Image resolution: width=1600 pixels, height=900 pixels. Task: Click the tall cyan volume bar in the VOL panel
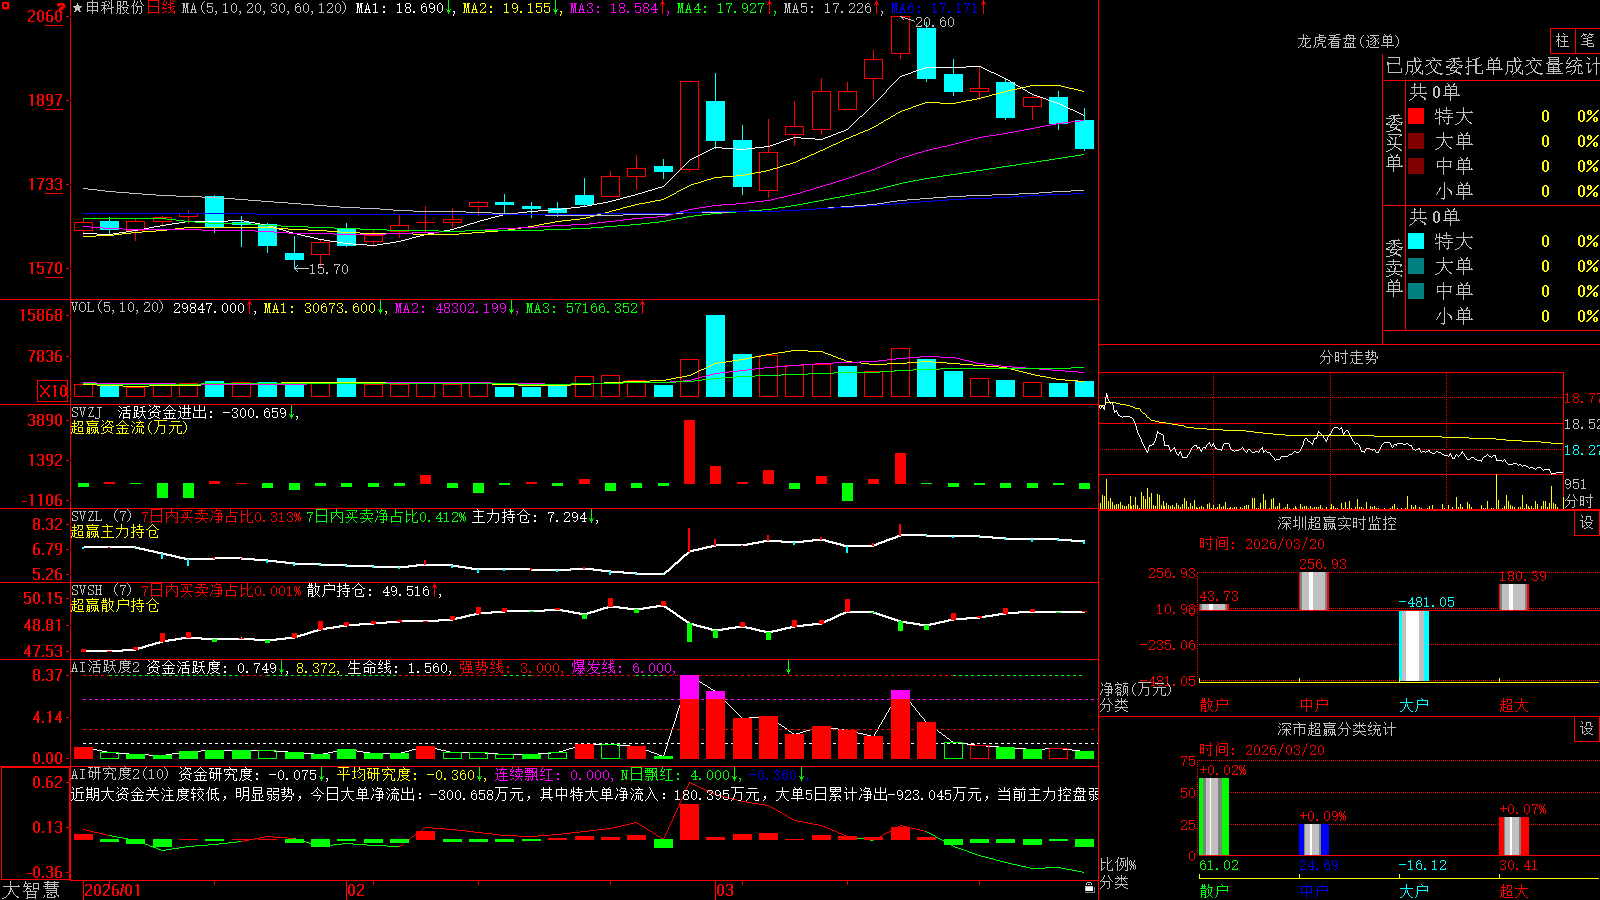[715, 356]
